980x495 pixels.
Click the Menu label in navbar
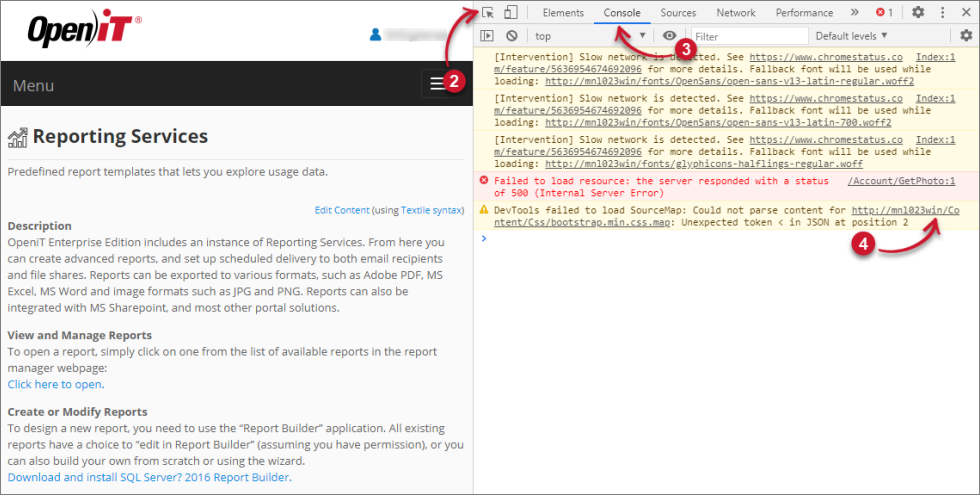[33, 86]
